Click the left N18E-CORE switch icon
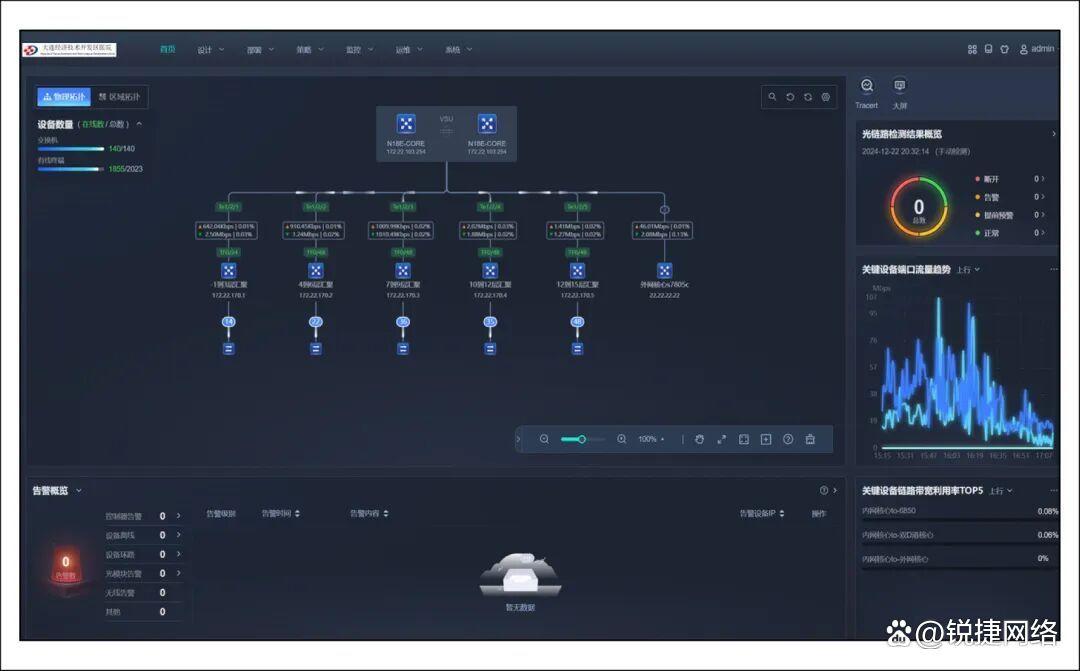Image resolution: width=1080 pixels, height=671 pixels. tap(406, 123)
